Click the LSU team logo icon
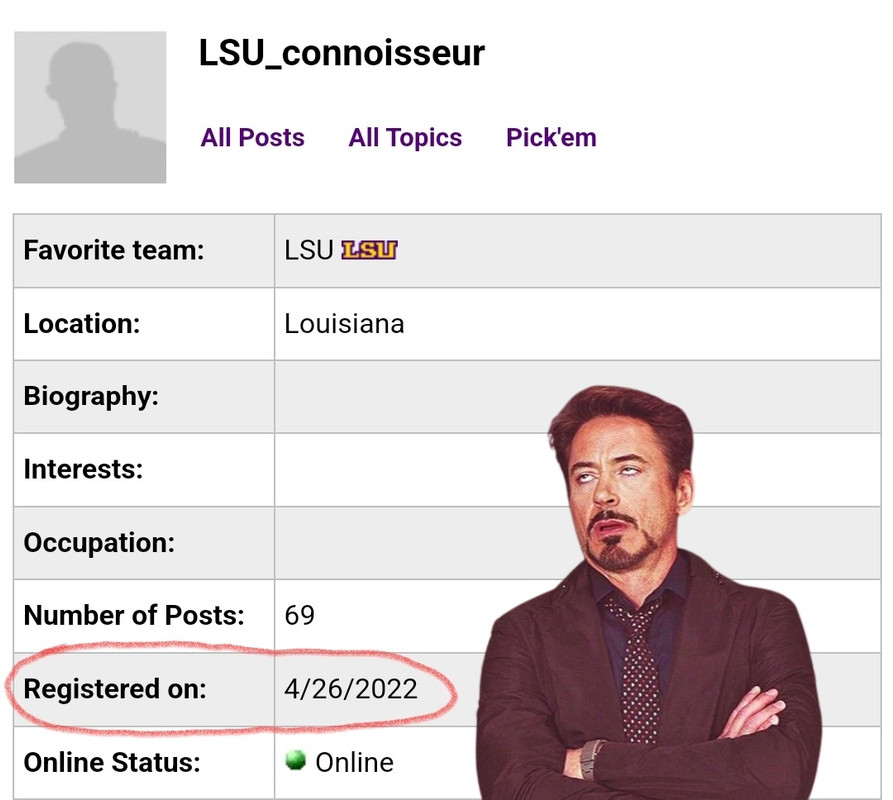The width and height of the screenshot is (893, 800). [x=369, y=250]
